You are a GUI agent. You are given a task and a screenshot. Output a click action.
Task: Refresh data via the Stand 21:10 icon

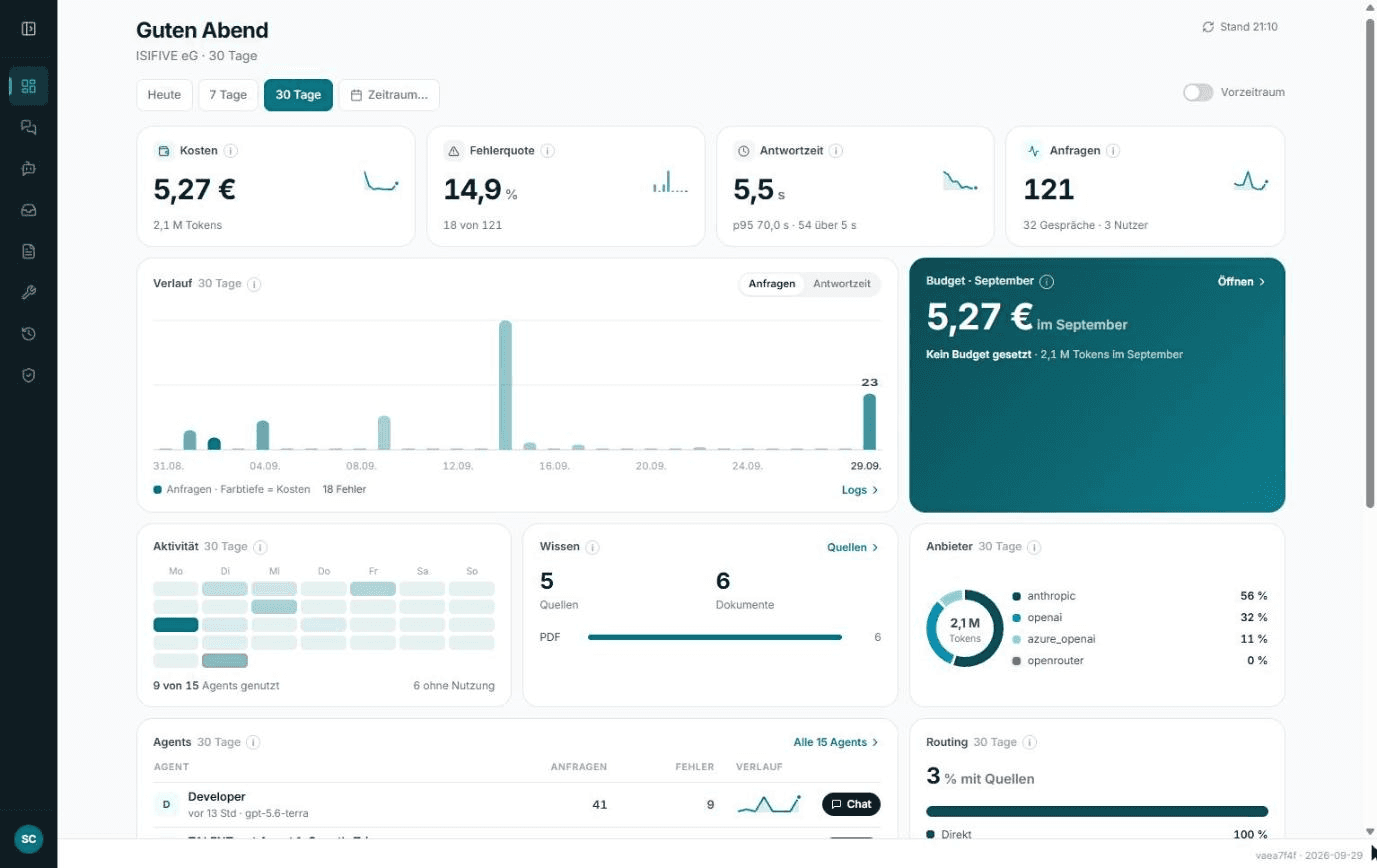(1208, 27)
